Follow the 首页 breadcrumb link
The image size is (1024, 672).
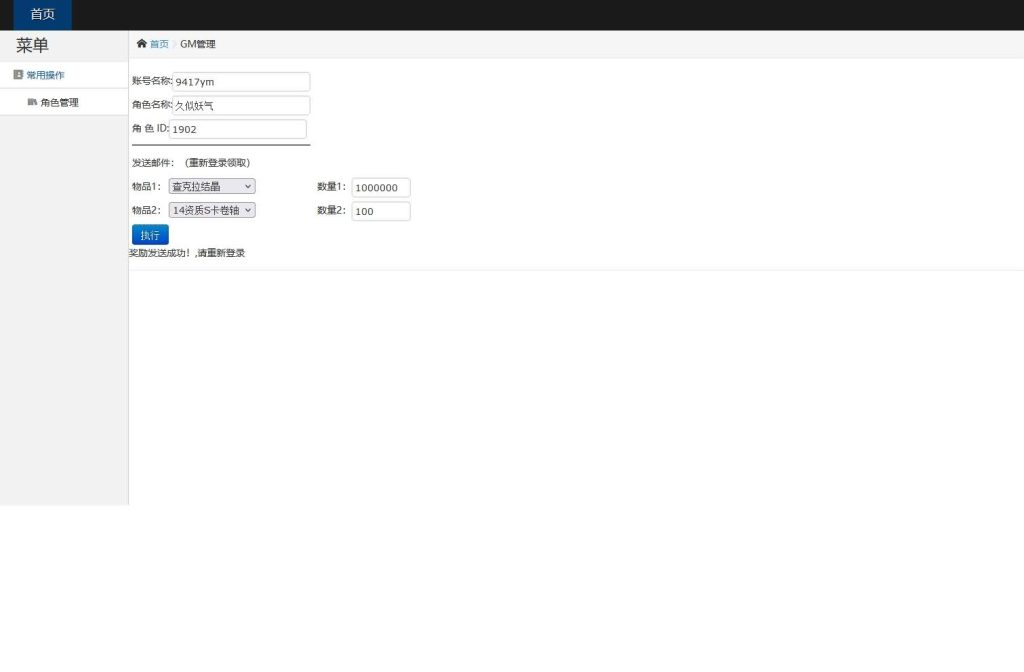[x=159, y=44]
